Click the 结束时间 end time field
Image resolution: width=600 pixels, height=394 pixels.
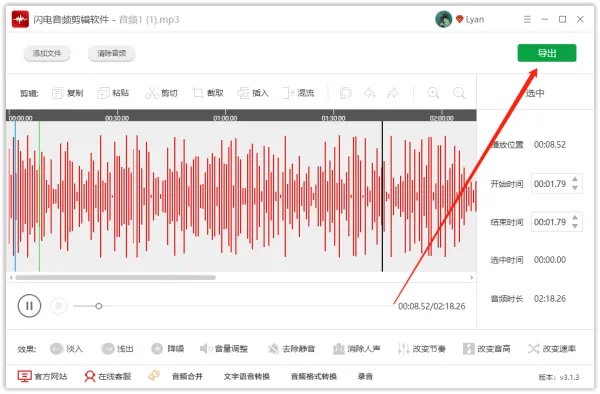(x=556, y=222)
